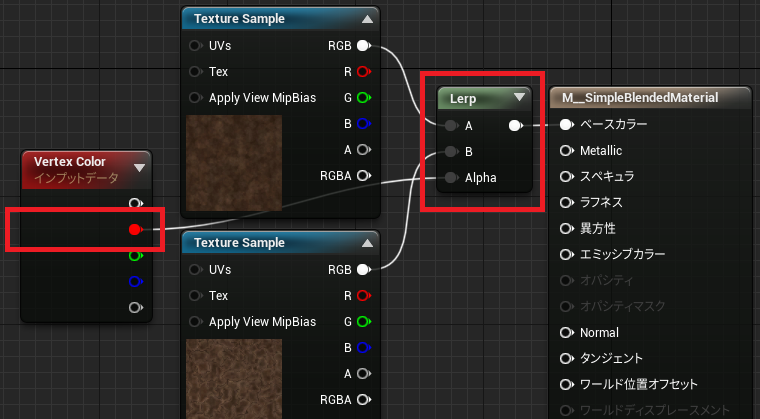The image size is (760, 419).
Task: Click the エミッシブカラー input pin
Action: pos(566,254)
